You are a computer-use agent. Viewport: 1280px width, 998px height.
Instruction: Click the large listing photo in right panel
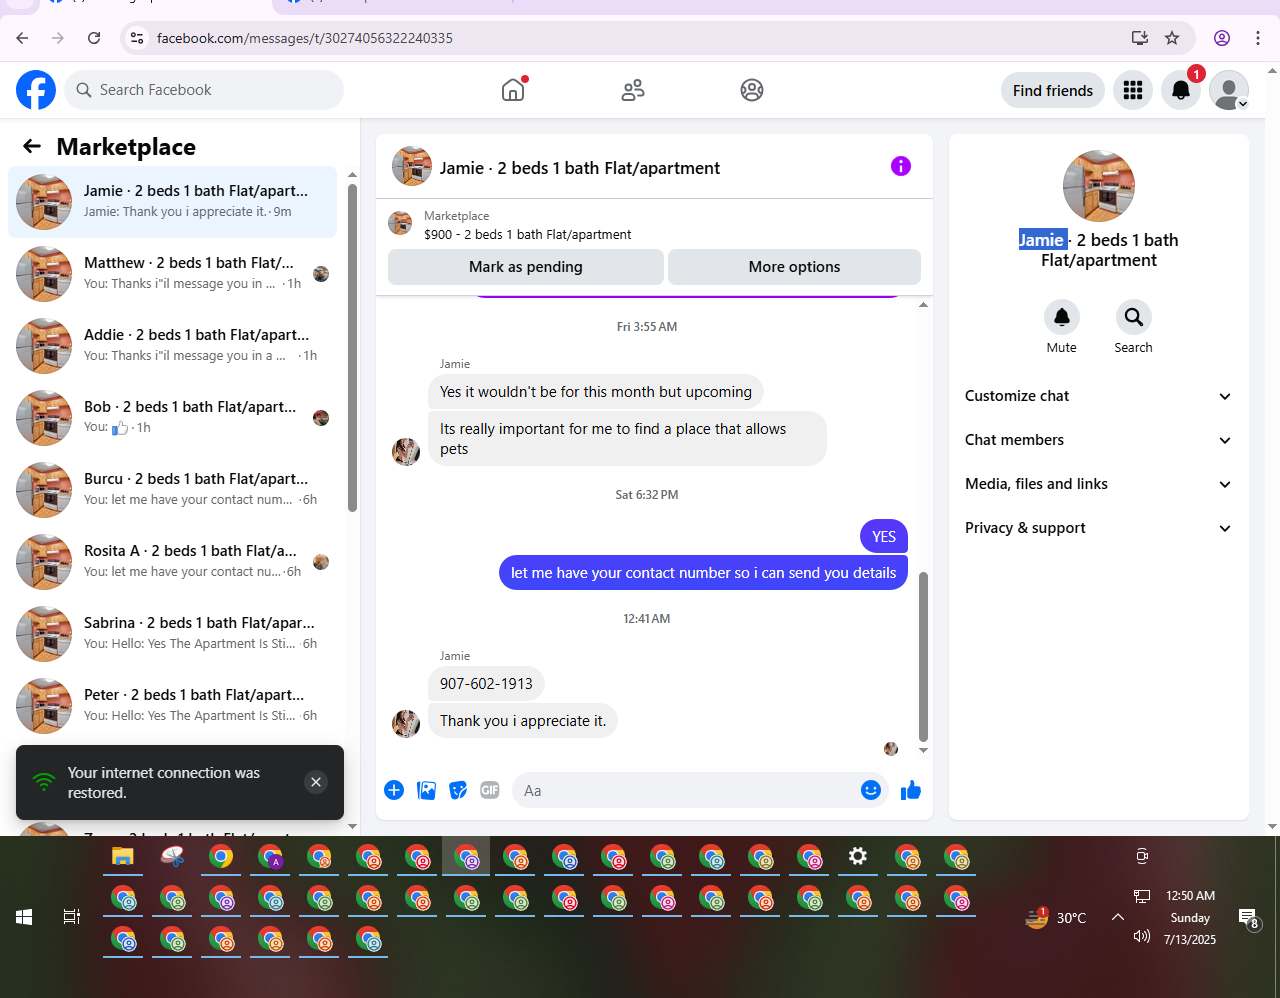click(1099, 186)
